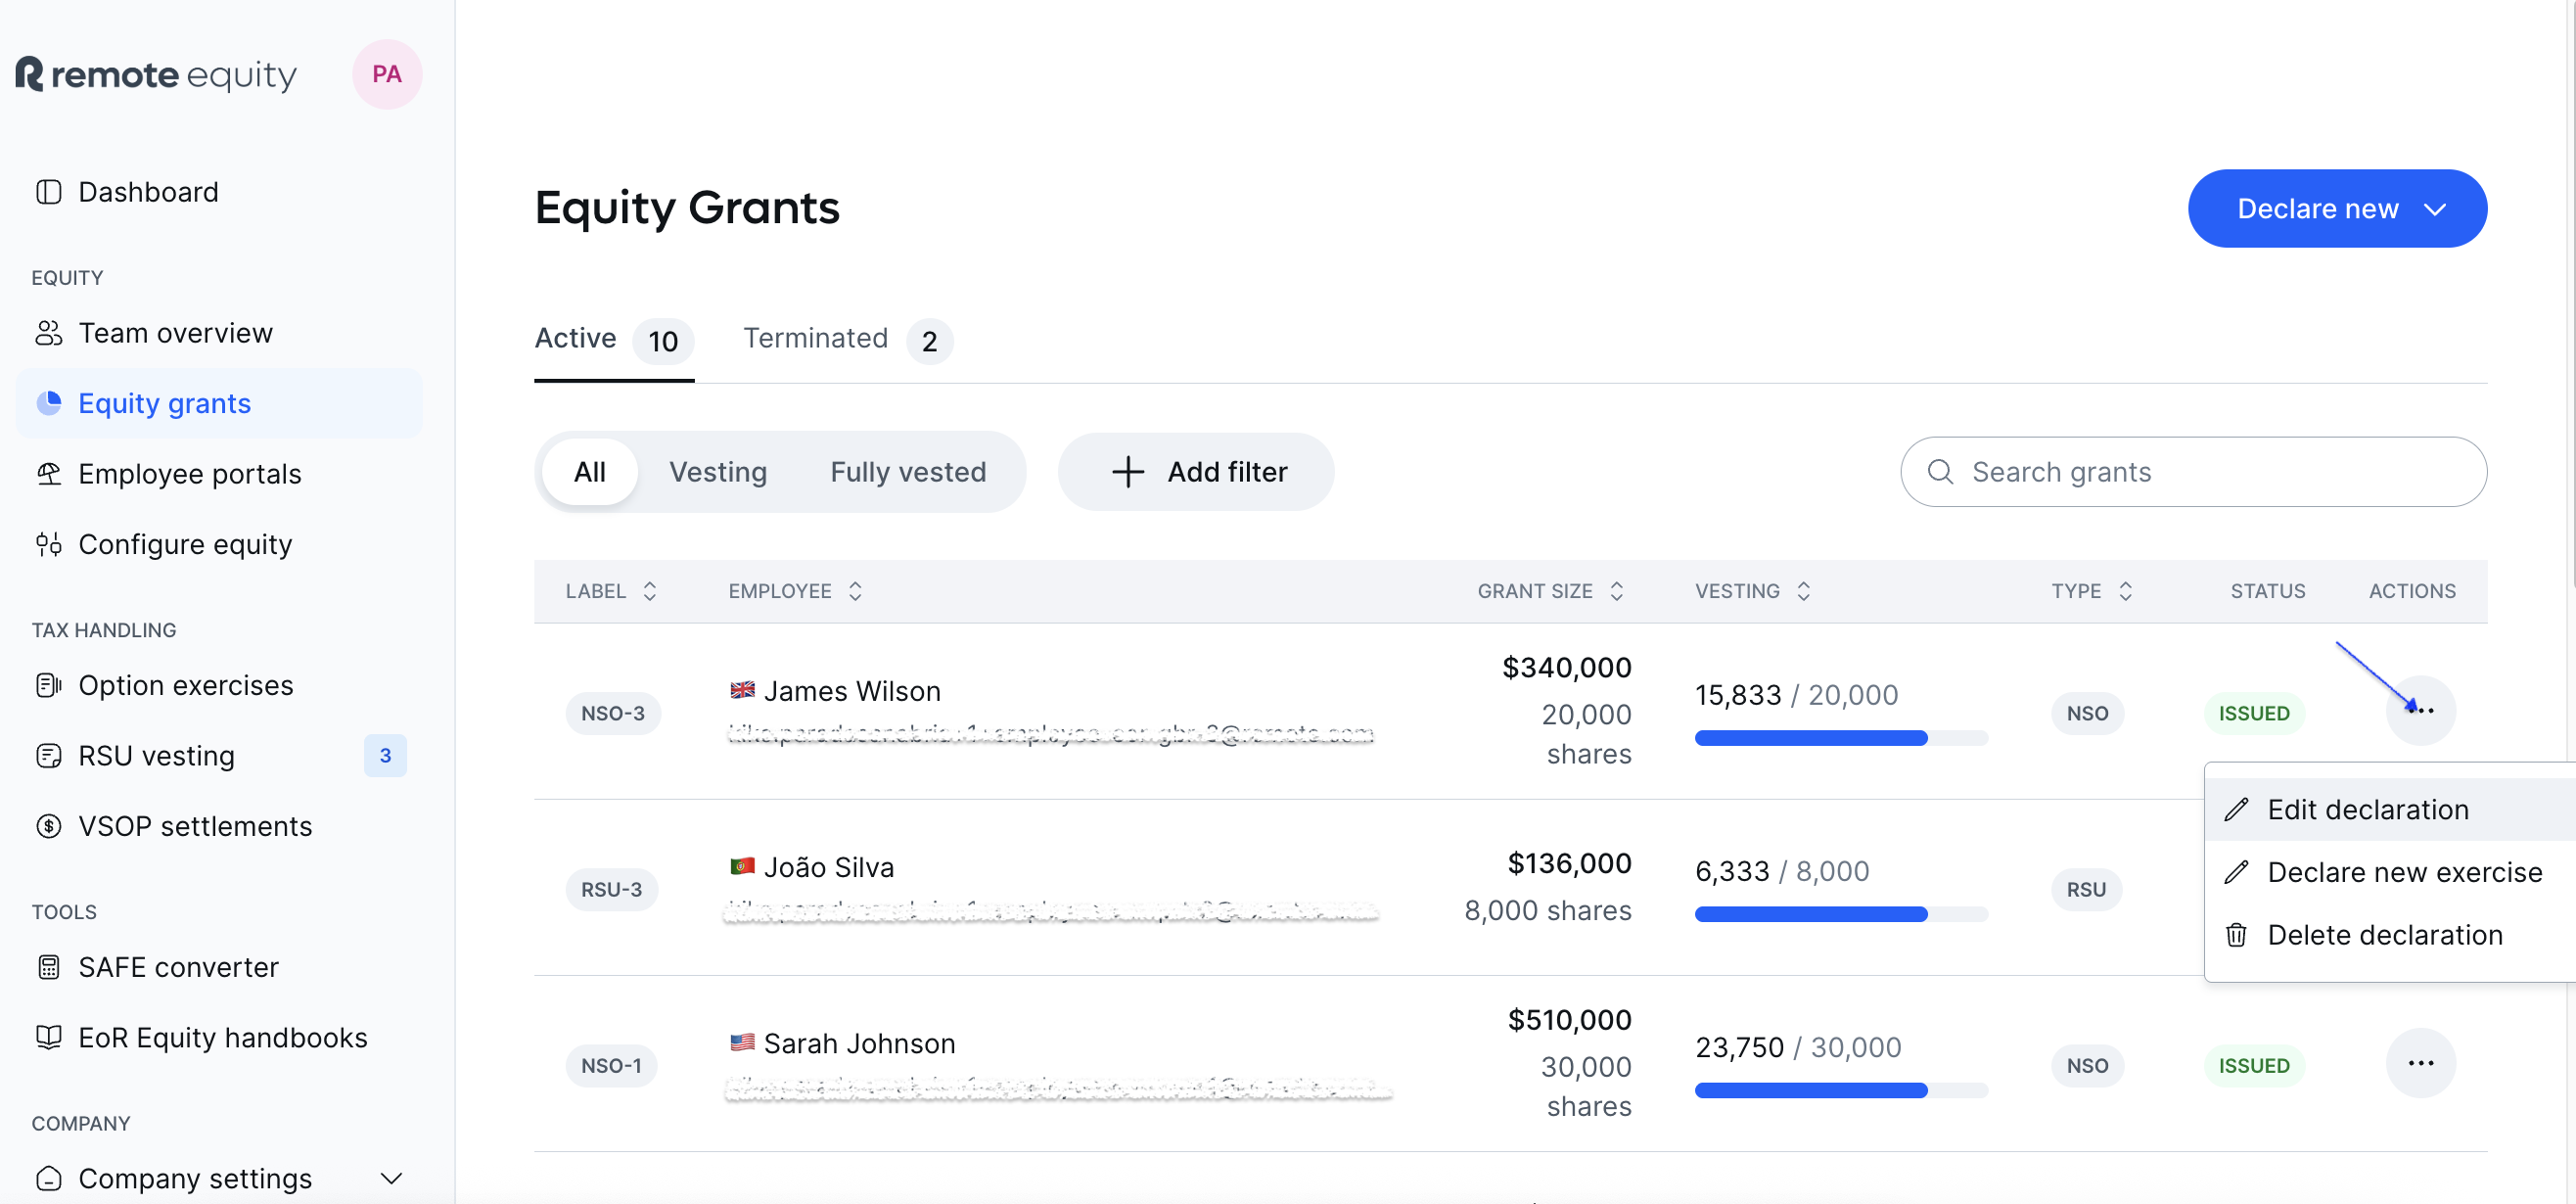
Task: Click the RSU vesting badge showing 3
Action: point(385,756)
